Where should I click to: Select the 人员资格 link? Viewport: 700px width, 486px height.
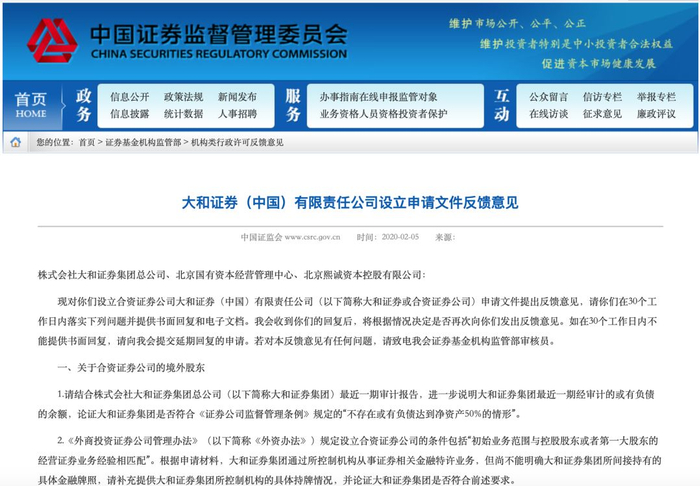(379, 114)
